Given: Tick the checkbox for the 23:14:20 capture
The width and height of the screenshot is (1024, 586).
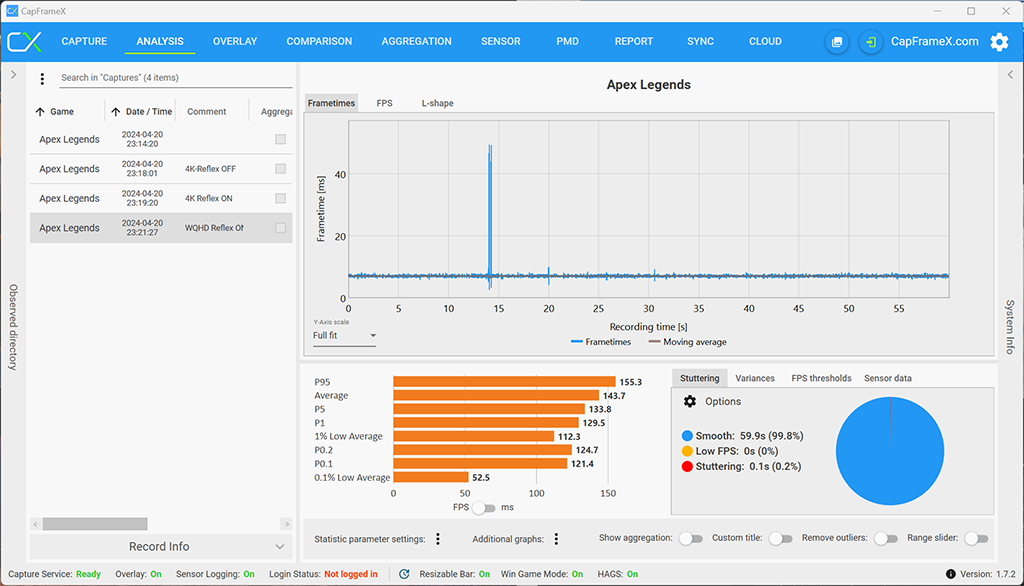Looking at the screenshot, I should [x=281, y=139].
